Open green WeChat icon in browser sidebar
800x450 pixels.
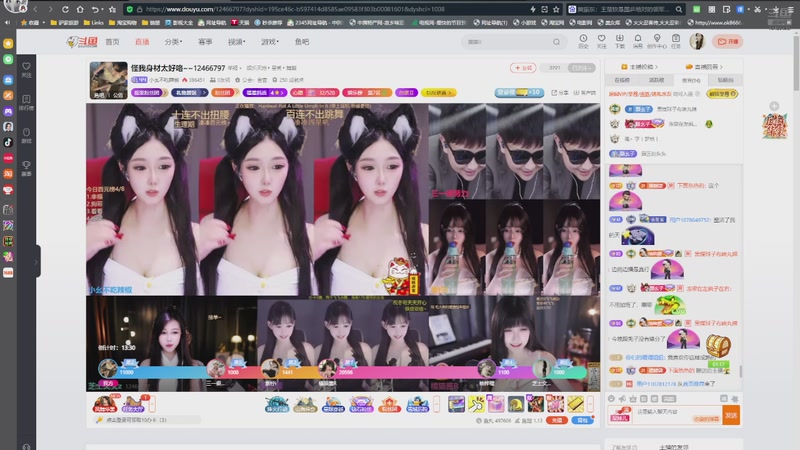(8, 59)
